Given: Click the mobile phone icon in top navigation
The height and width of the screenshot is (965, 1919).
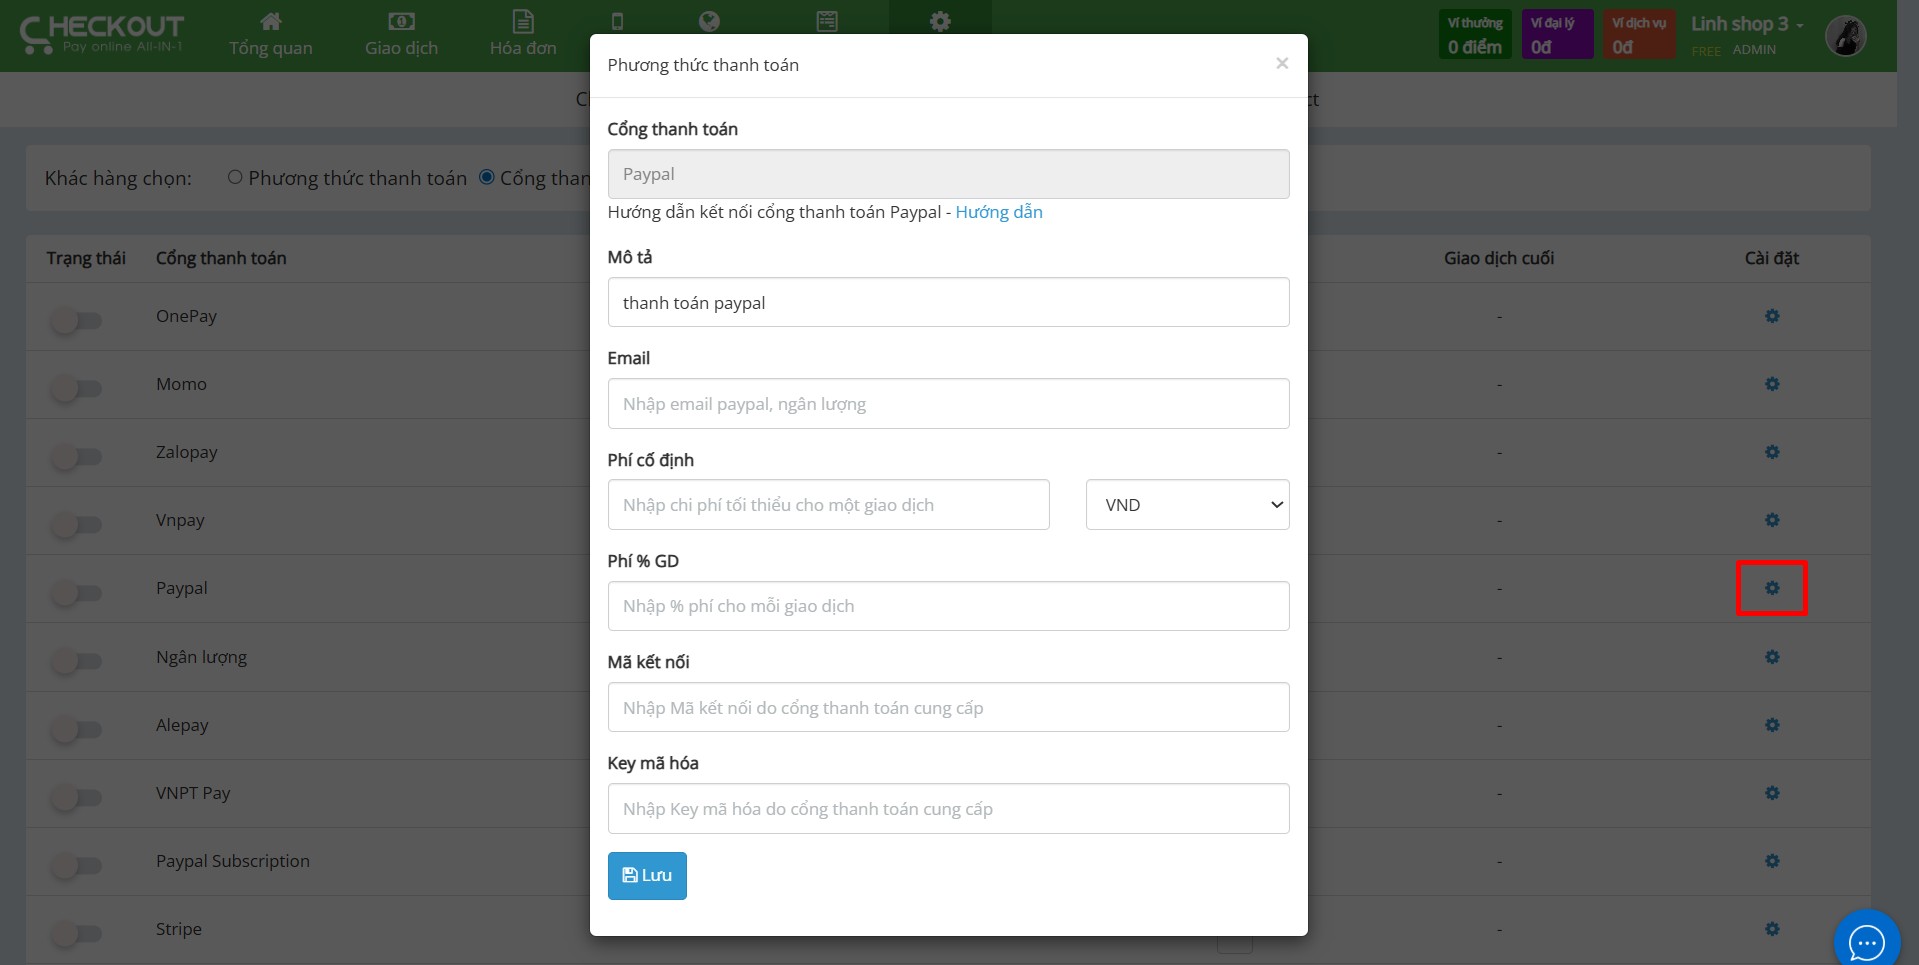Looking at the screenshot, I should 617,21.
